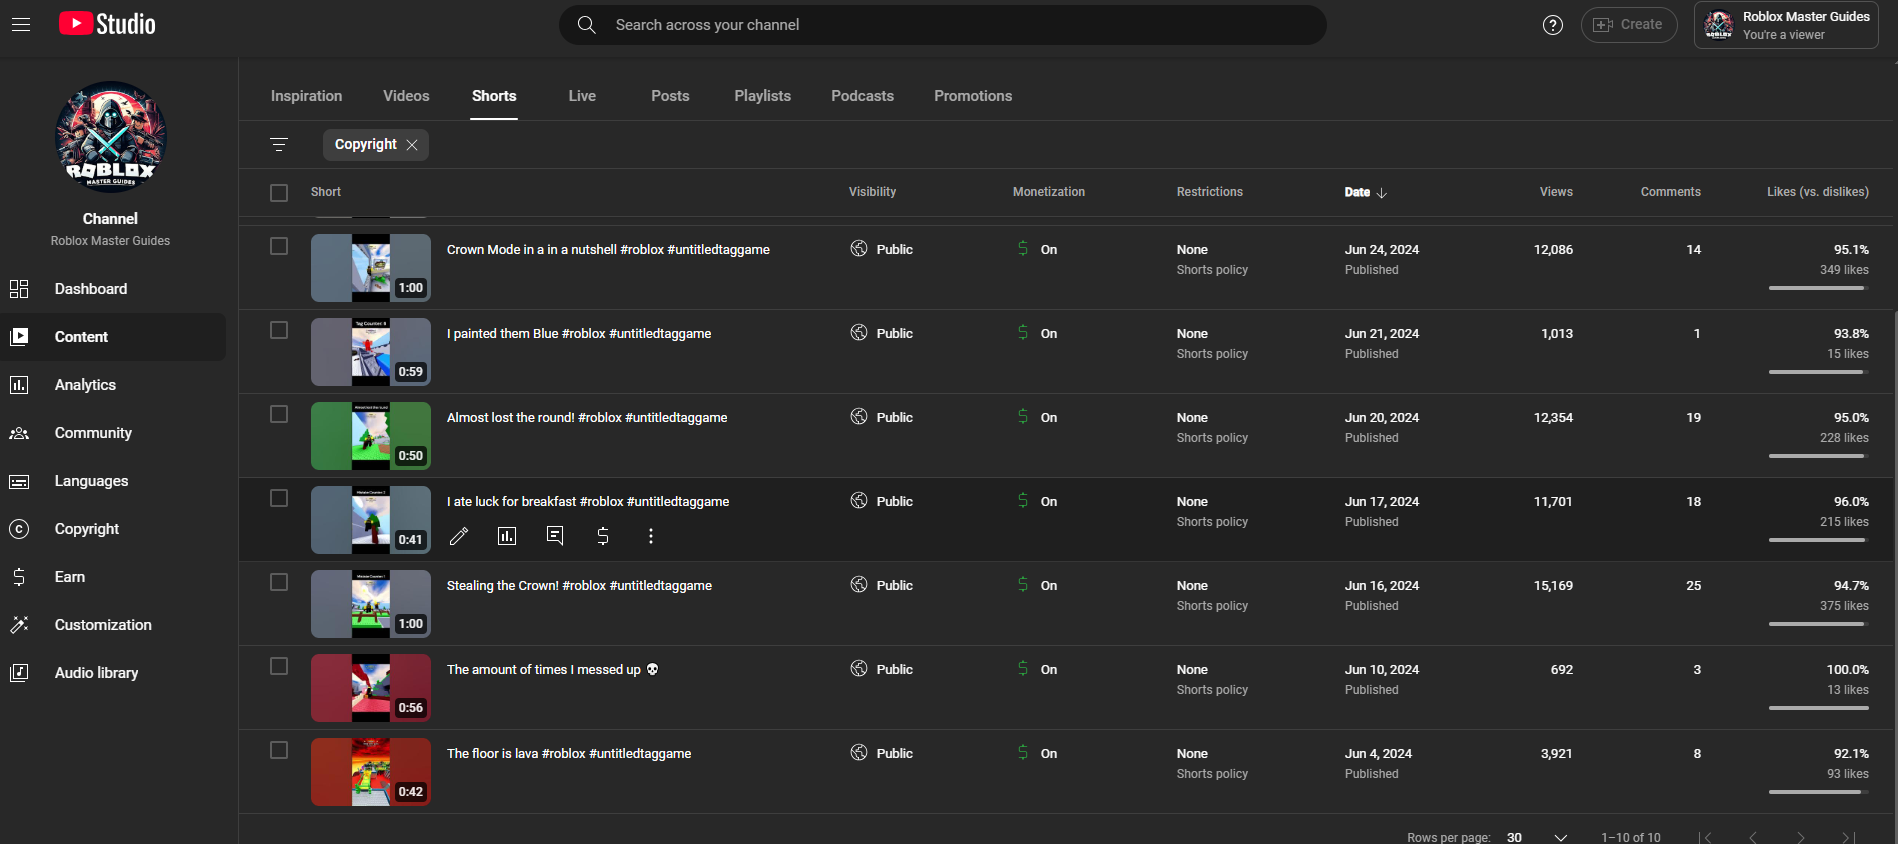This screenshot has width=1898, height=844.
Task: Click the pencil edit details icon
Action: pyautogui.click(x=459, y=536)
